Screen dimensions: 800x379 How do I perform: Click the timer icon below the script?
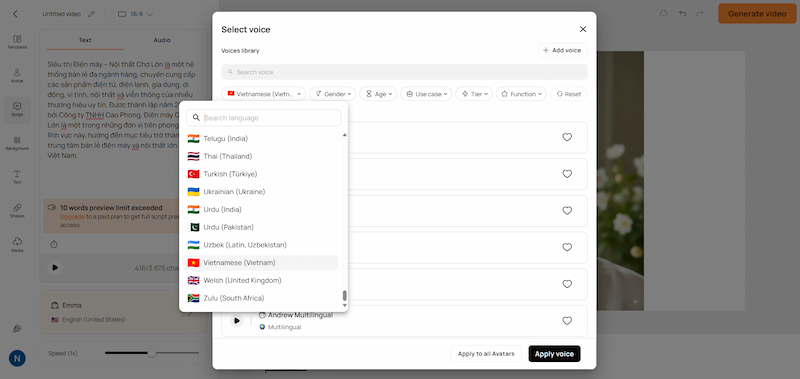point(54,244)
